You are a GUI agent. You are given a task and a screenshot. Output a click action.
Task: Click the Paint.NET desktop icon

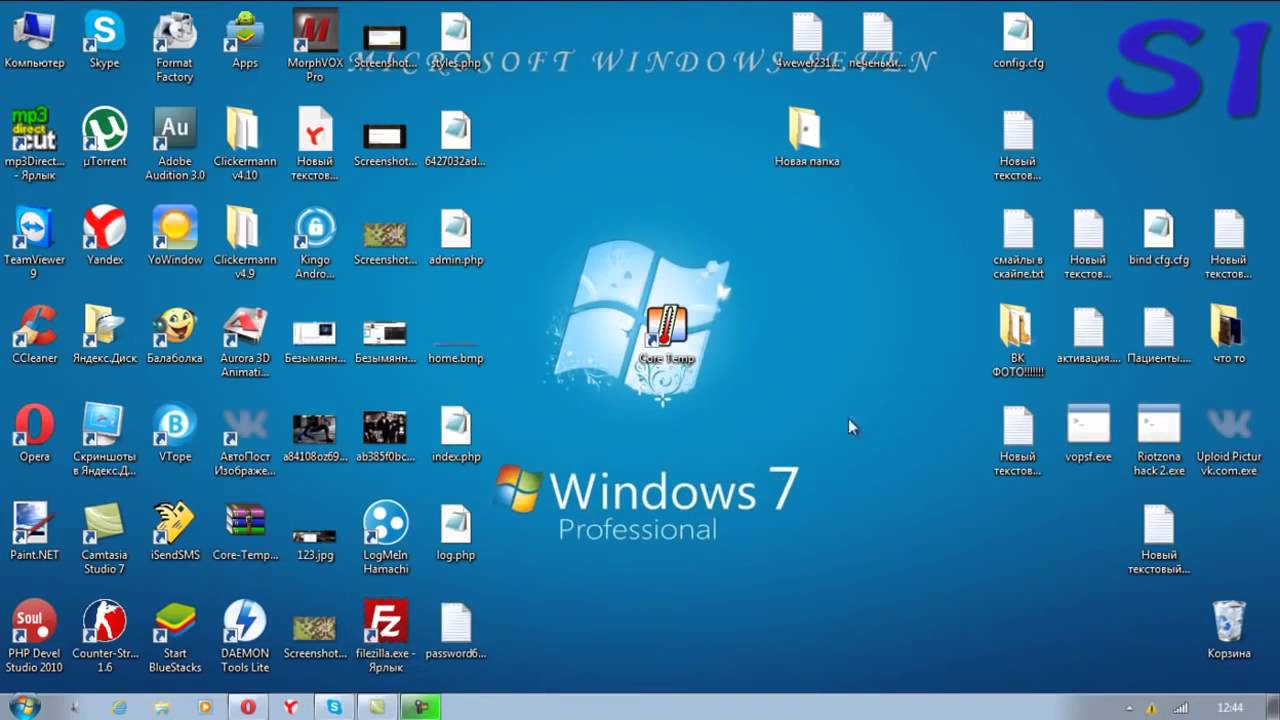click(x=34, y=530)
